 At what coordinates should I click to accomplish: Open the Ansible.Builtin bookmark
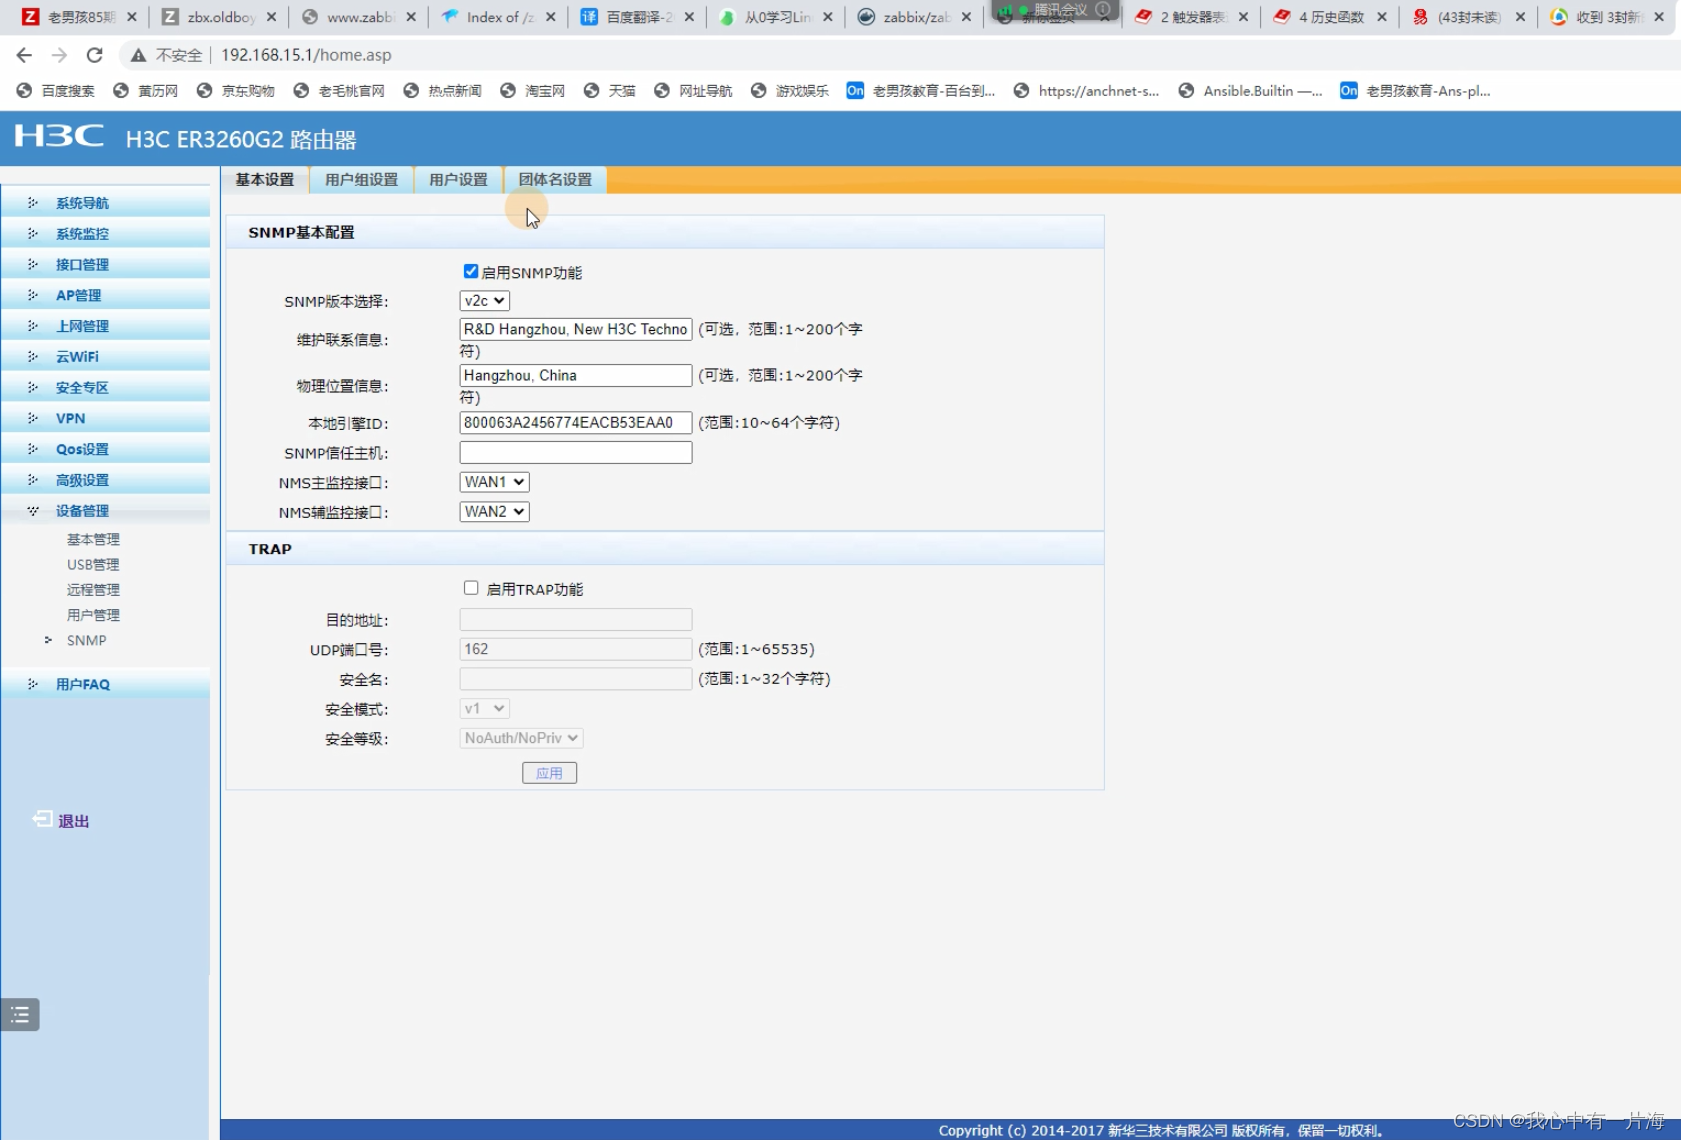coord(1251,91)
